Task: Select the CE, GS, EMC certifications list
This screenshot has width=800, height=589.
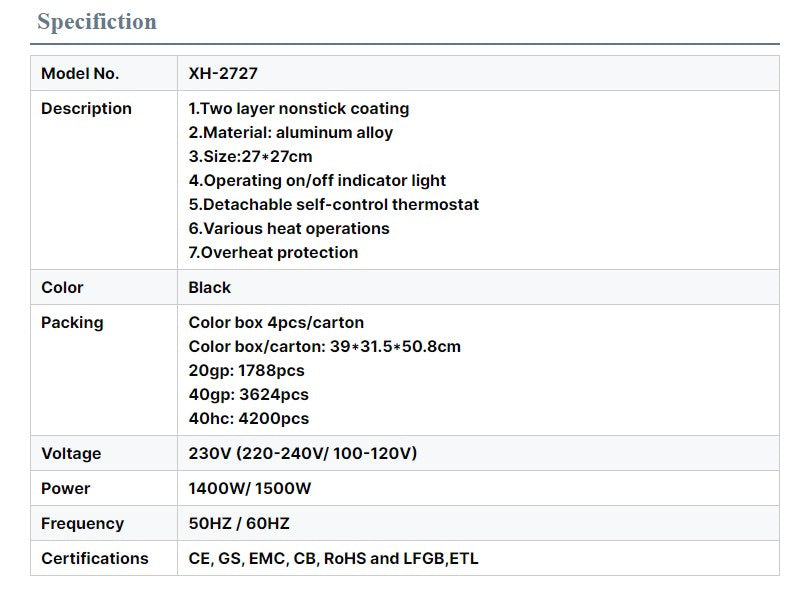Action: (334, 558)
